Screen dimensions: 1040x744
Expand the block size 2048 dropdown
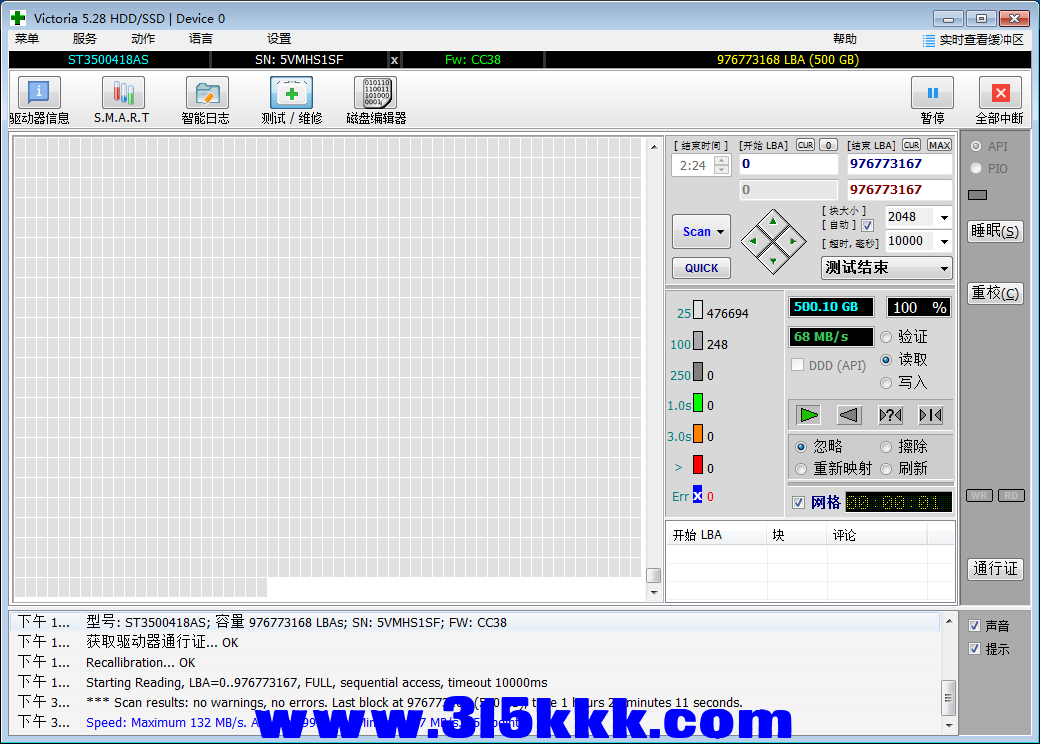coord(943,217)
